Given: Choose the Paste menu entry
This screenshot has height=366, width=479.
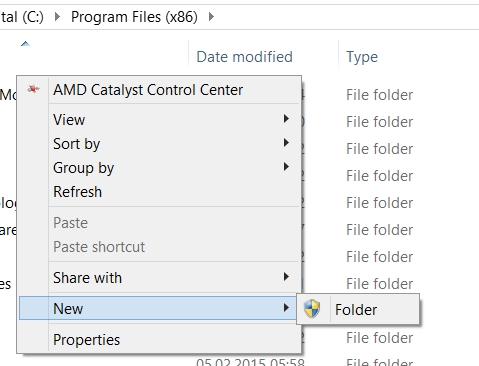Looking at the screenshot, I should (x=159, y=223).
